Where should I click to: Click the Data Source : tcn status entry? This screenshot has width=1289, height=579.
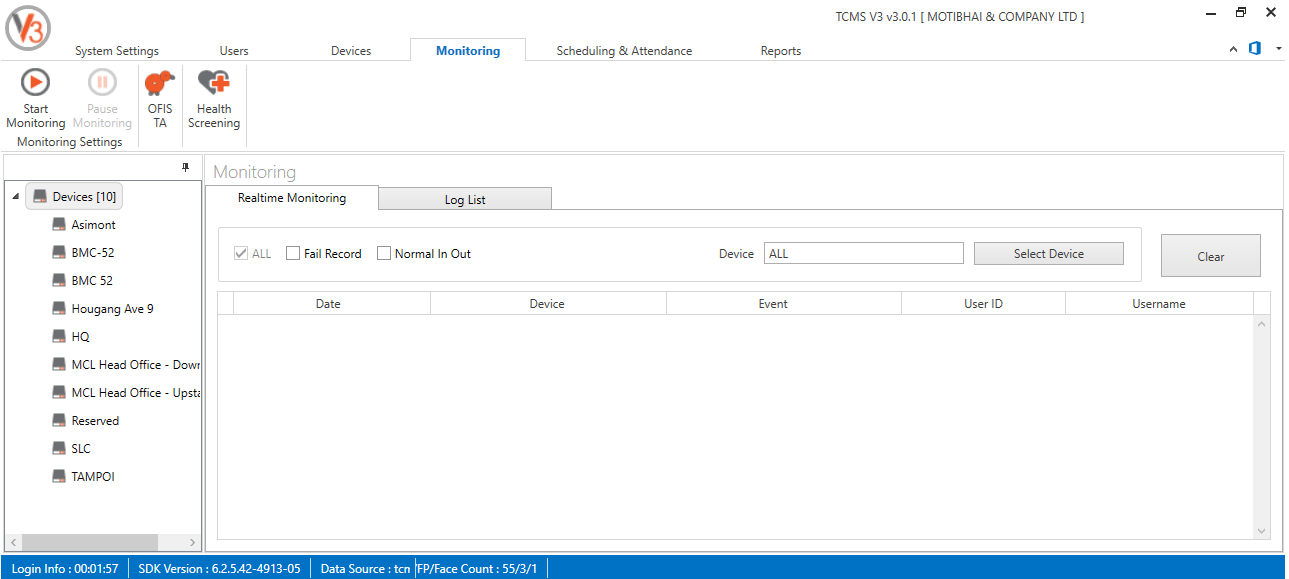coord(365,569)
